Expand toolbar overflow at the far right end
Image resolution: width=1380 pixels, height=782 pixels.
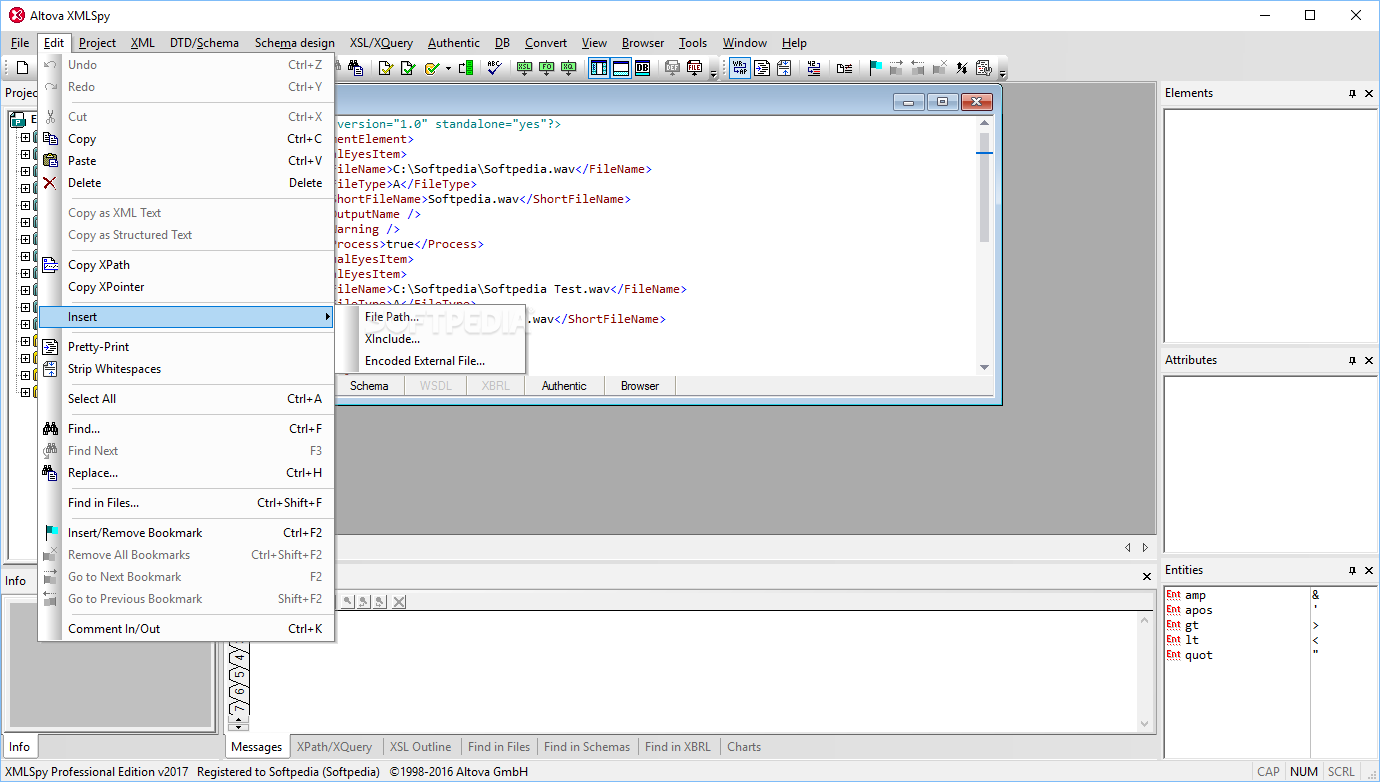(1002, 73)
